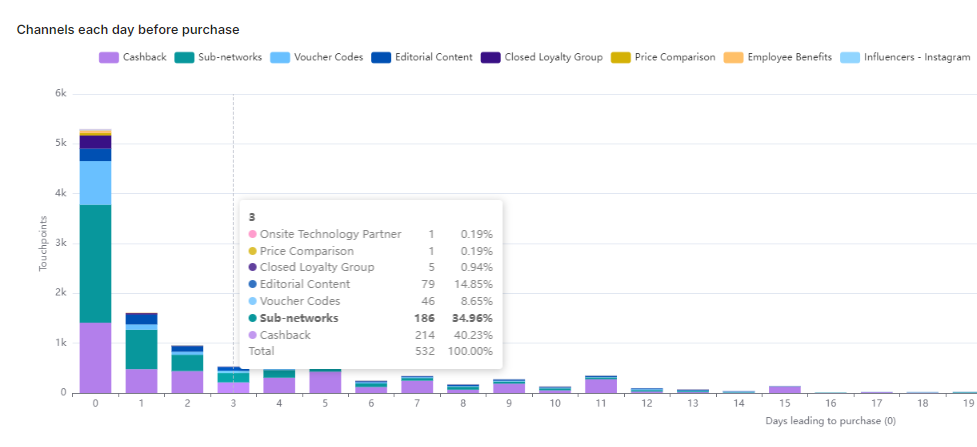Select the teal Sub-networks segment of the day 0 bar
Screen dimensions: 977x447
coord(95,263)
